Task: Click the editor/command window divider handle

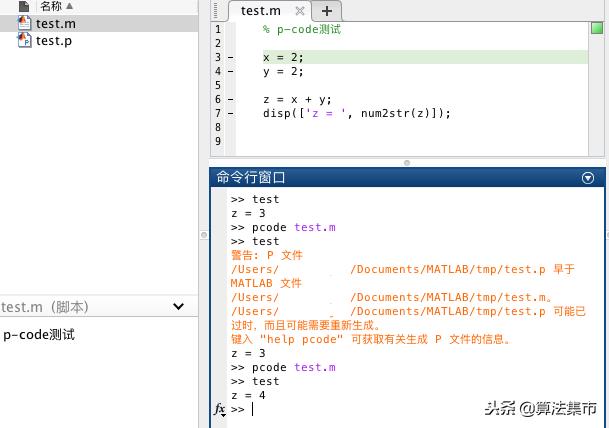Action: [x=406, y=162]
